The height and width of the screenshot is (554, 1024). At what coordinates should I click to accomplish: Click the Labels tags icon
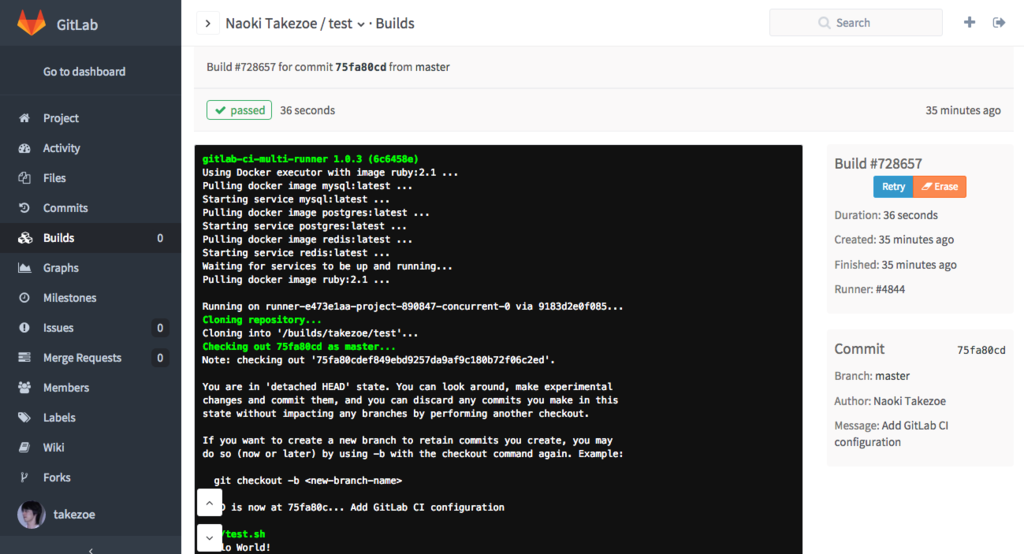click(24, 417)
